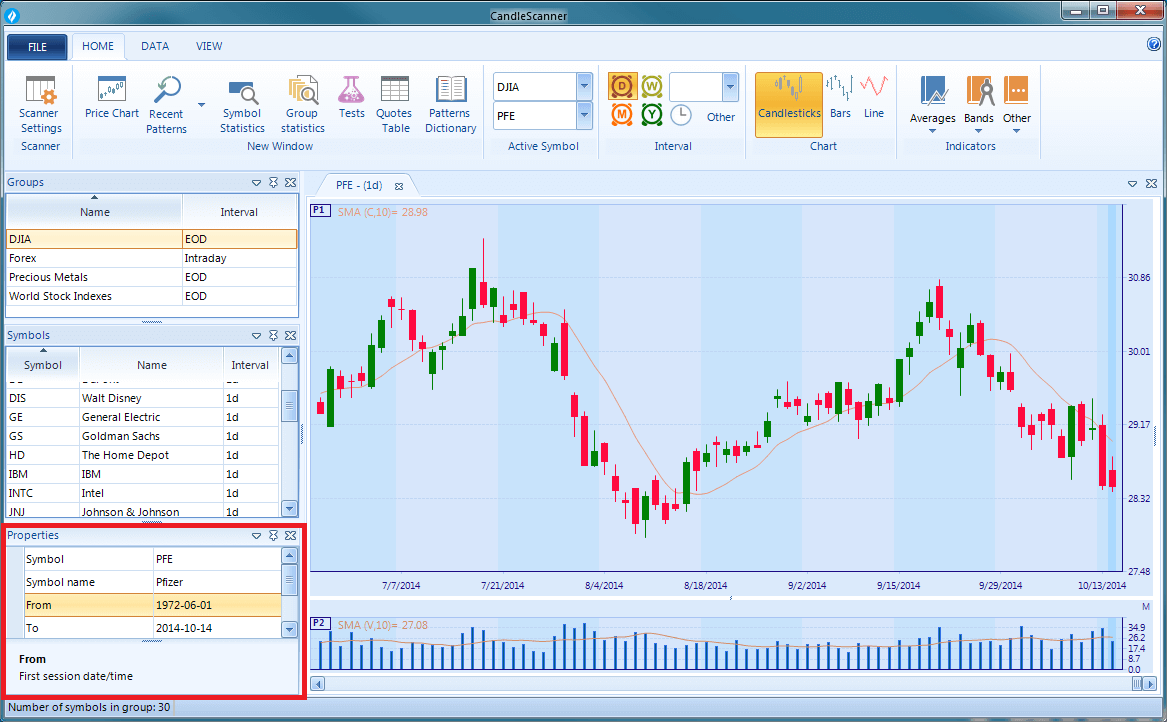Open the PFE active symbol dropdown
This screenshot has width=1167, height=722.
coord(584,115)
